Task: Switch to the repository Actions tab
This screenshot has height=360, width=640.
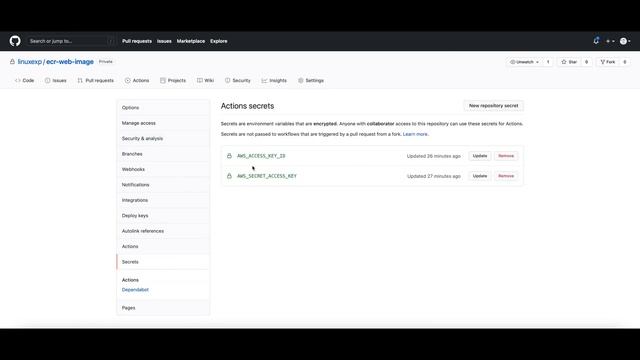Action: click(137, 80)
